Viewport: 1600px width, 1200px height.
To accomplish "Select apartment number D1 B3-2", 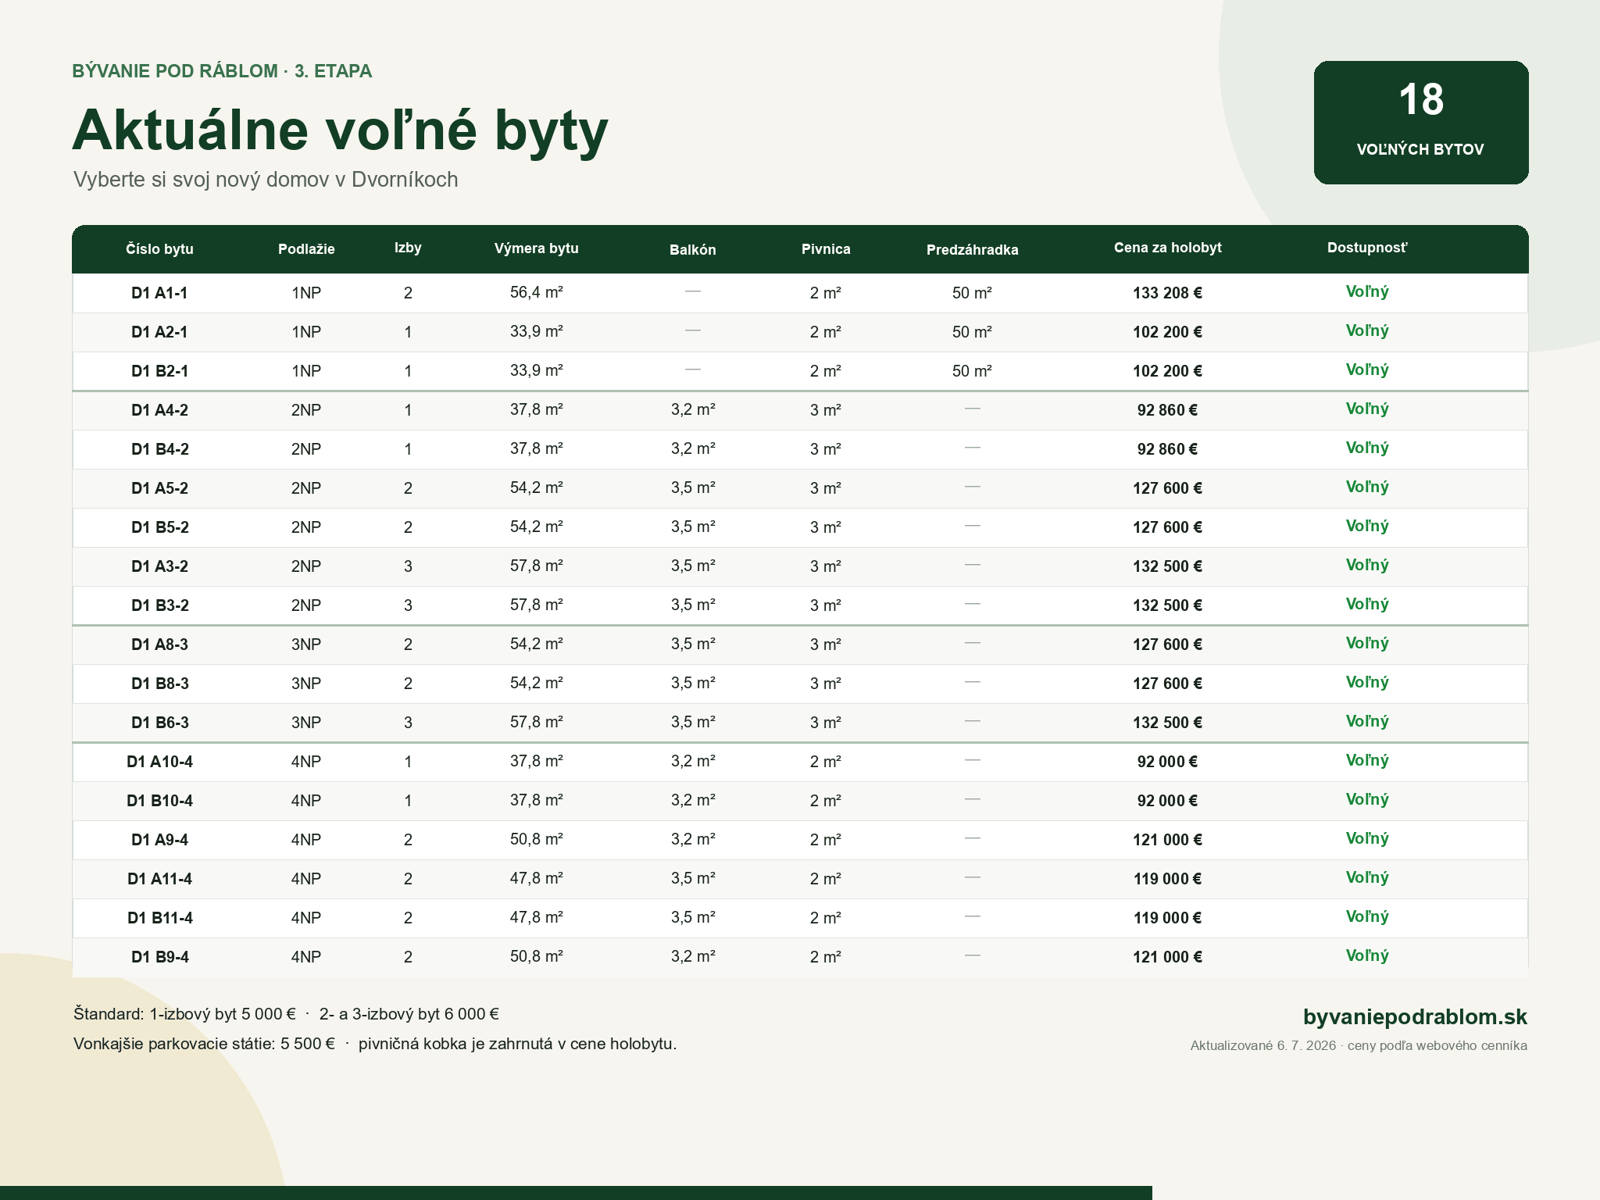I will 160,605.
